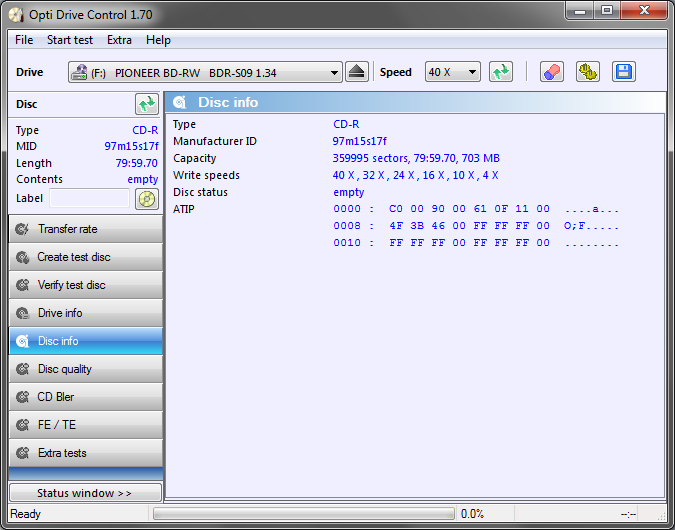The height and width of the screenshot is (530, 675).
Task: Click the ATIP row 0000 hex data
Action: 469,209
